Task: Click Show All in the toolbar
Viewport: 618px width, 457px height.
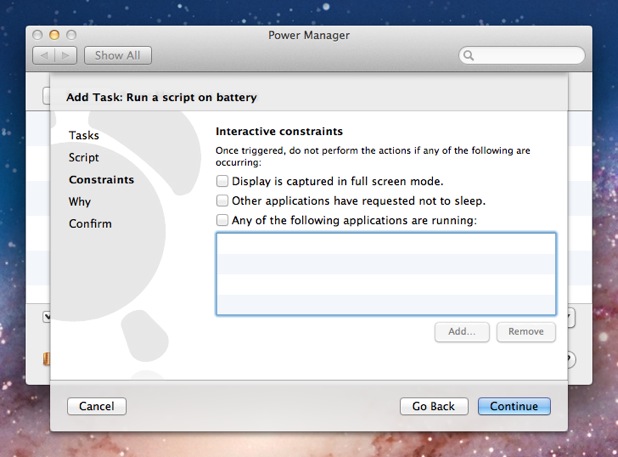Action: point(117,56)
